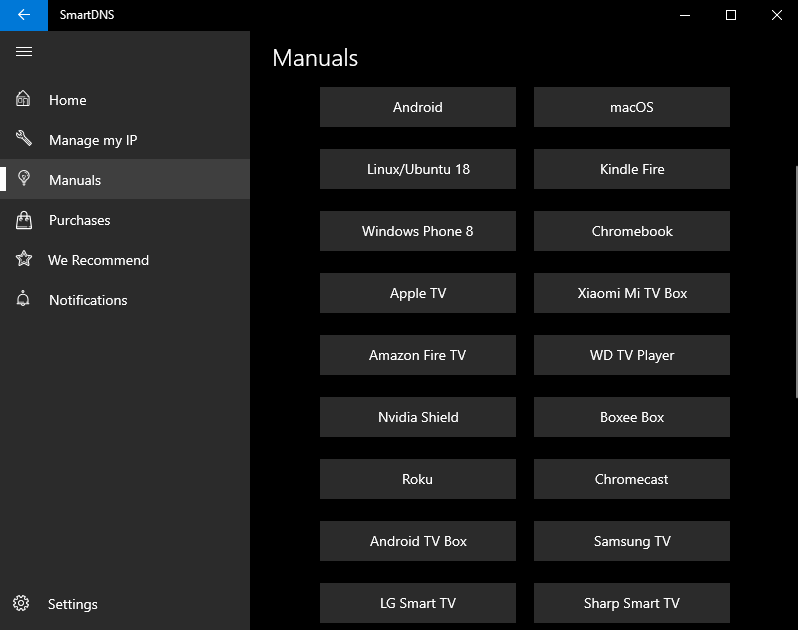Click the Notifications bell icon
Screen dimensions: 798x630
23,299
